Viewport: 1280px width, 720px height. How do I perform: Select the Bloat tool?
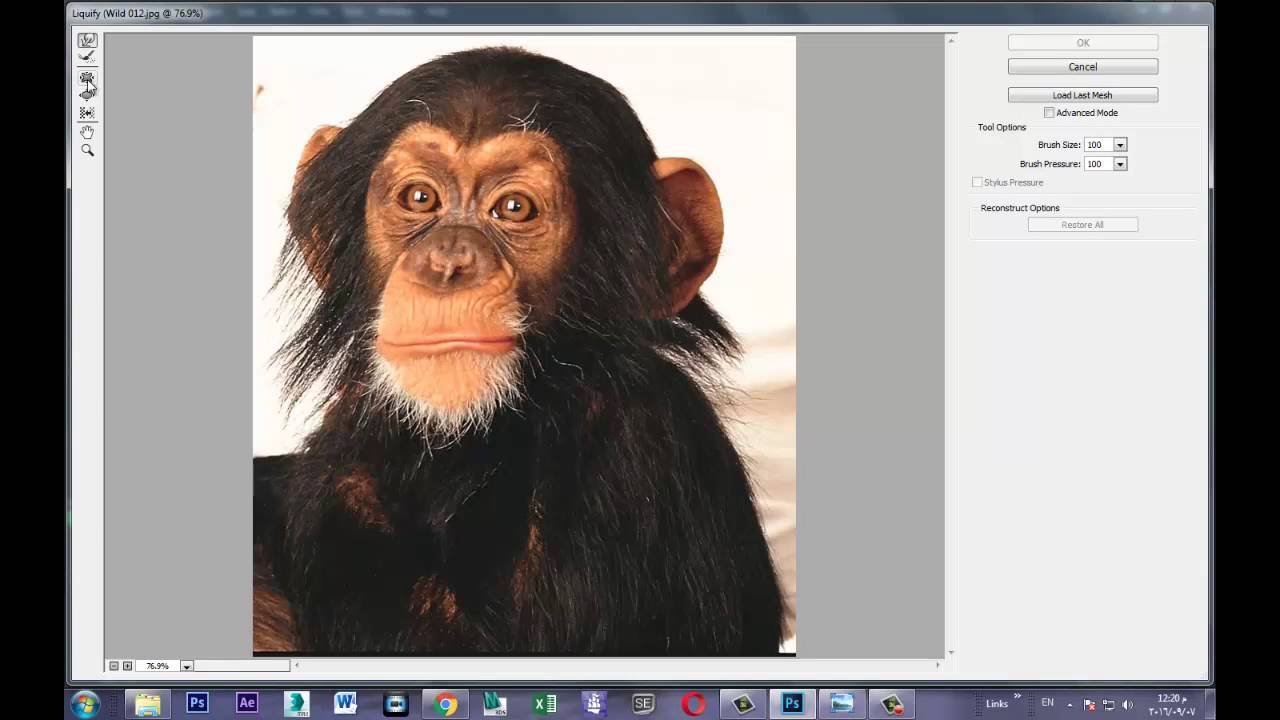tap(87, 93)
